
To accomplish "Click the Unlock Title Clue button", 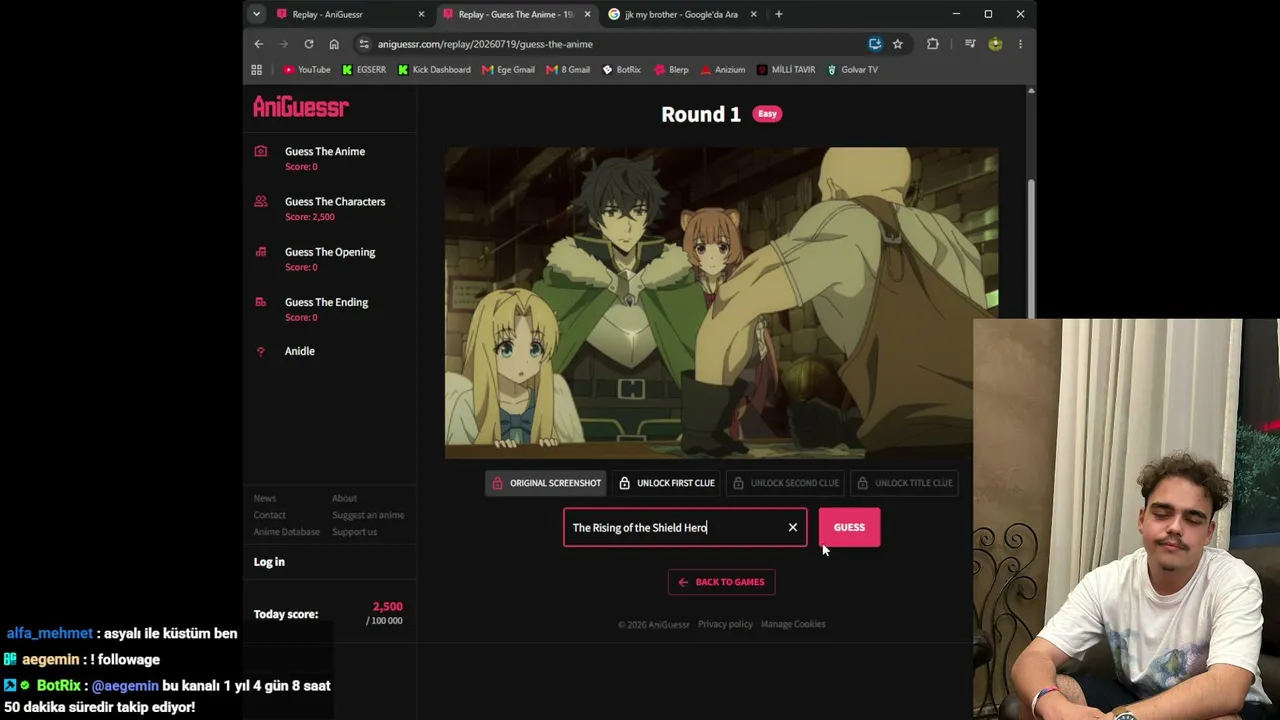I will (905, 483).
